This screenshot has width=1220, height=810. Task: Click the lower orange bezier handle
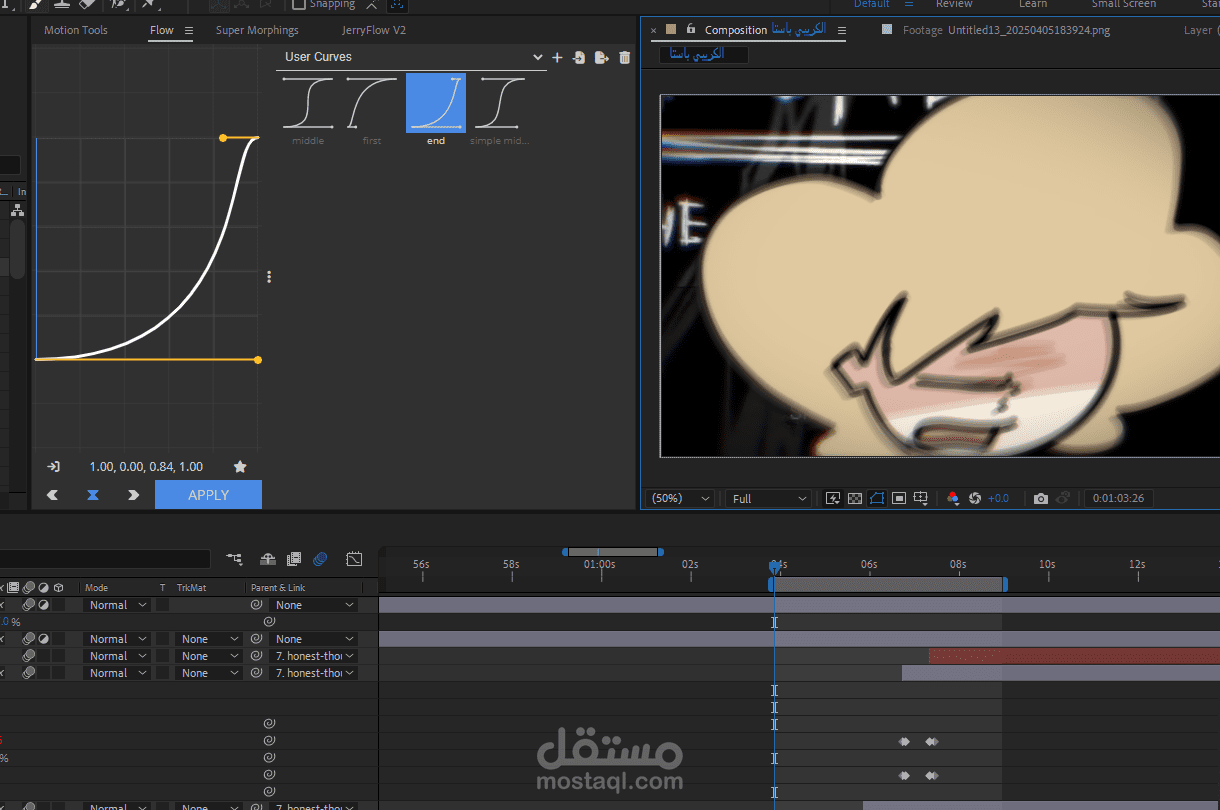click(x=258, y=360)
